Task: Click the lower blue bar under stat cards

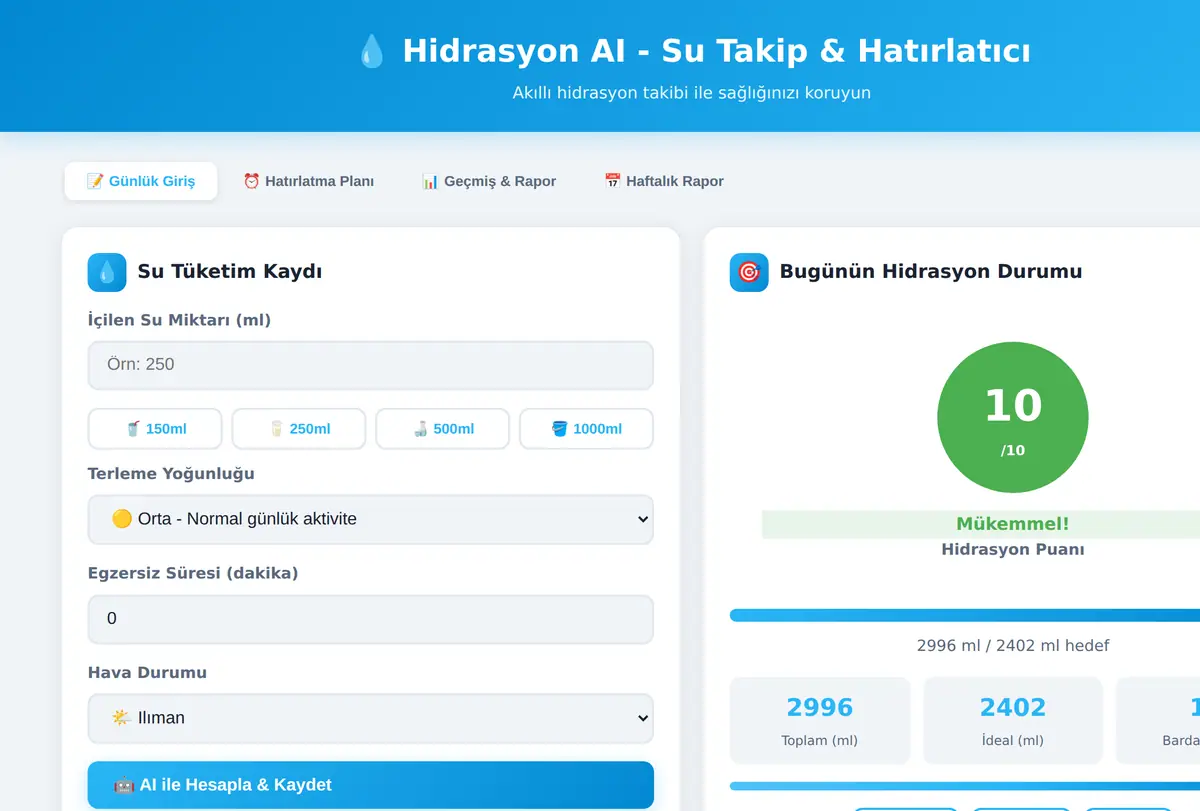Action: 965,786
